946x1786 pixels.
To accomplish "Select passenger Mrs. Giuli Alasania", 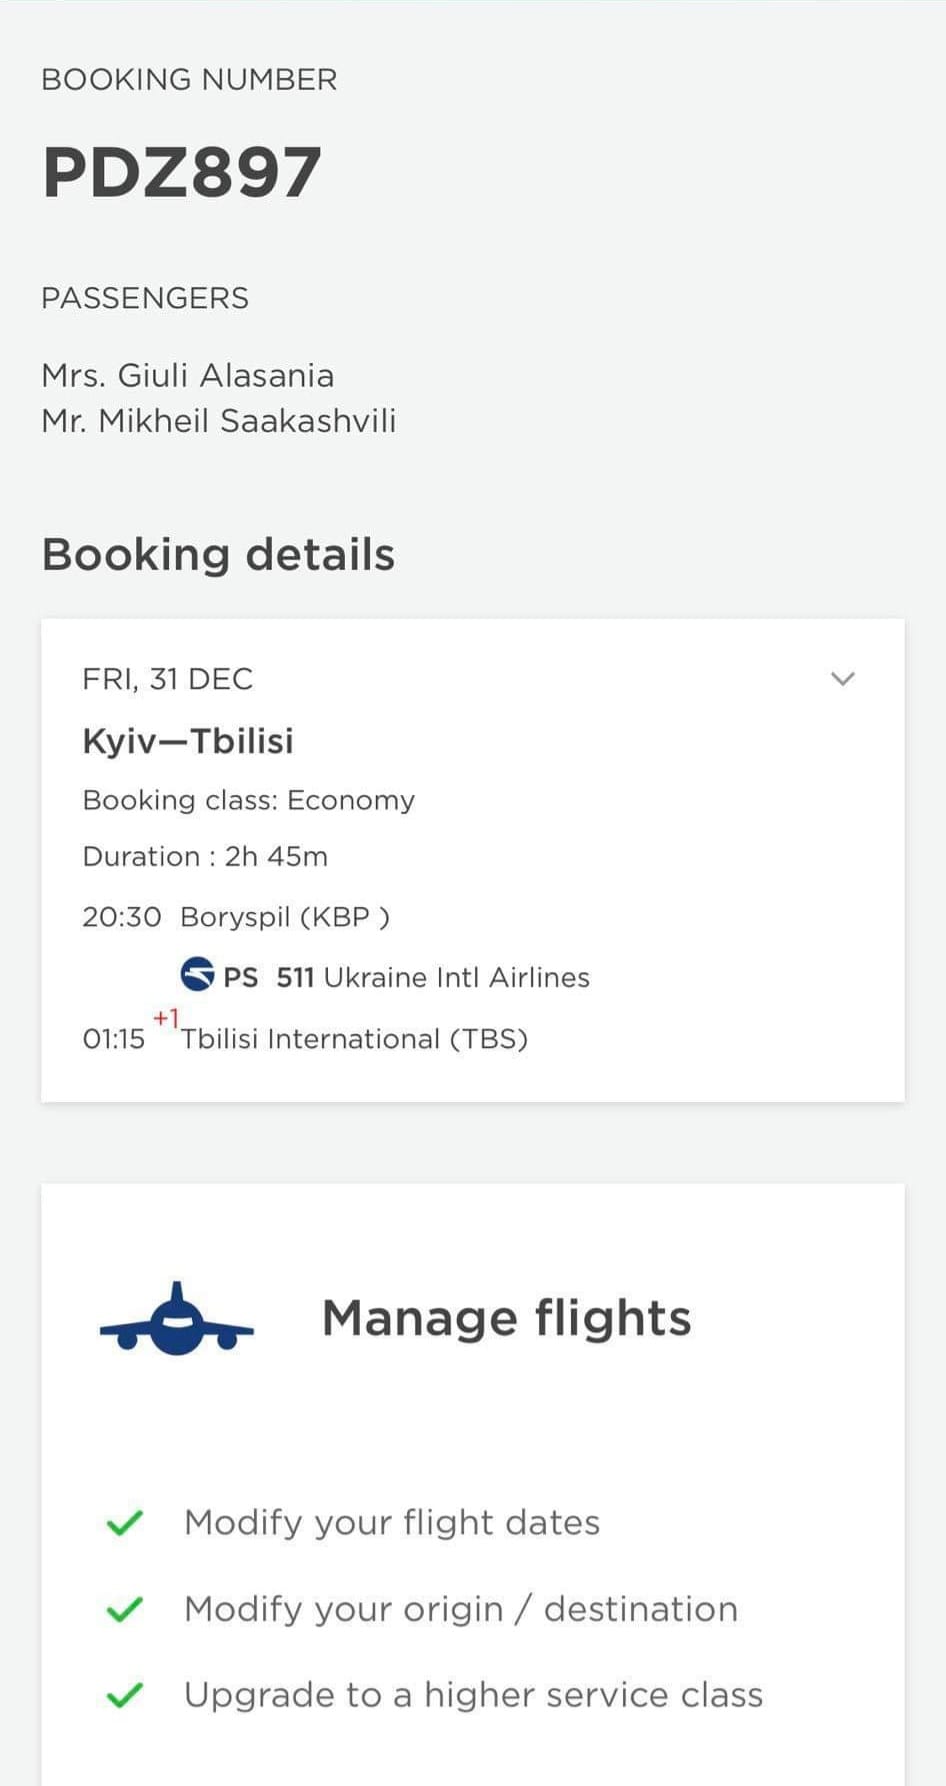I will [188, 376].
